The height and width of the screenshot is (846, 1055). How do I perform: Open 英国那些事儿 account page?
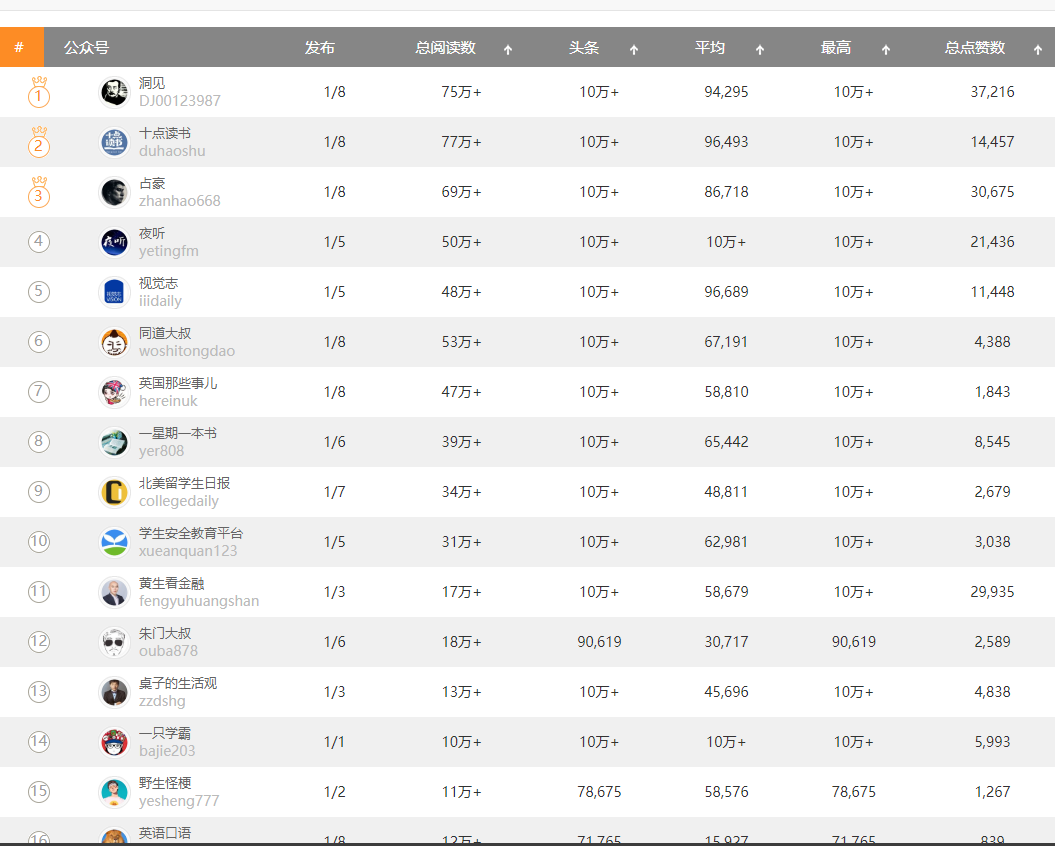[178, 383]
